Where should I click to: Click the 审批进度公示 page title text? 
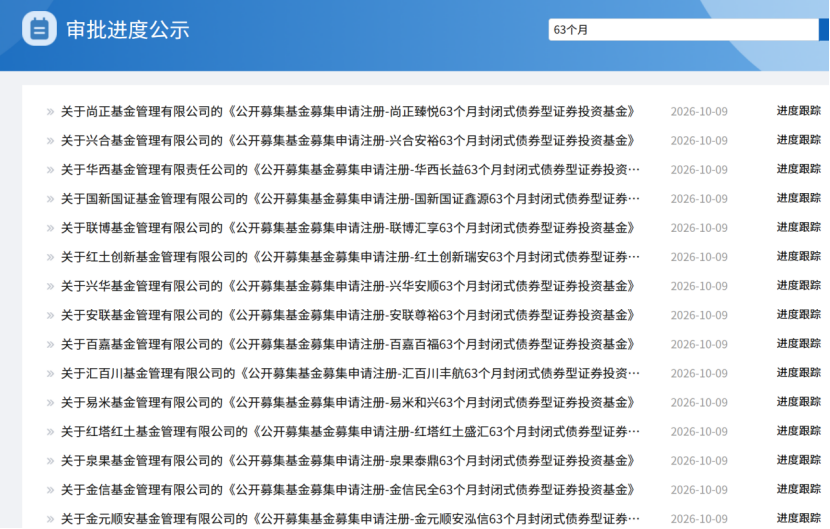point(128,30)
